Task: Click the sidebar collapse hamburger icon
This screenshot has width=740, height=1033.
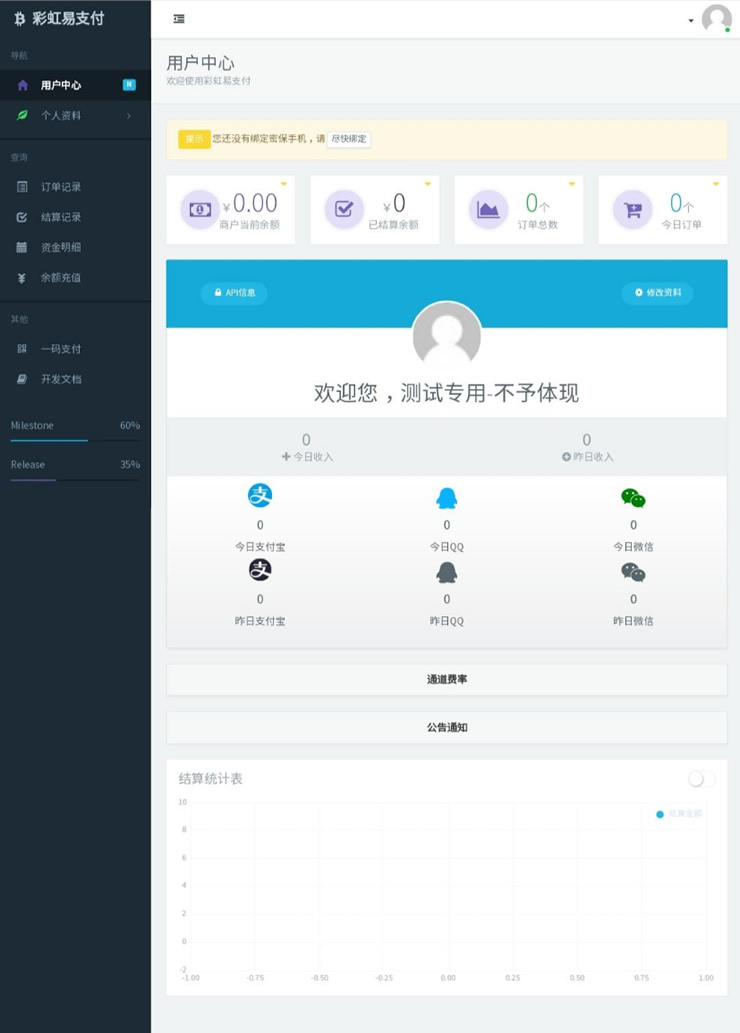Action: [179, 19]
